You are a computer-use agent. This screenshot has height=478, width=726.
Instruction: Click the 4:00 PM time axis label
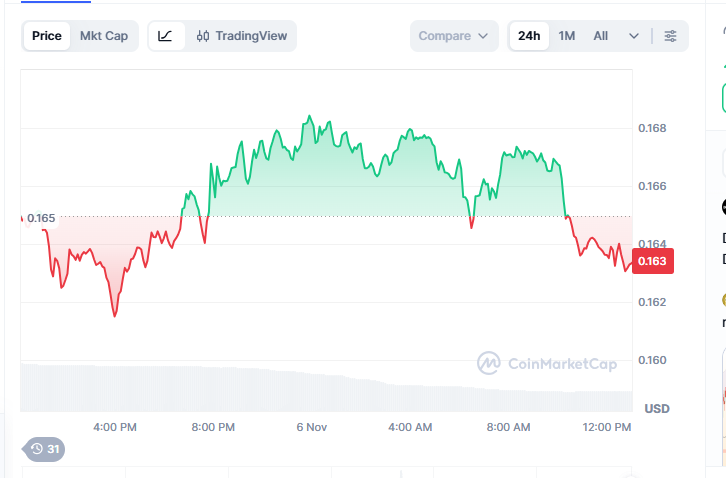coord(115,427)
